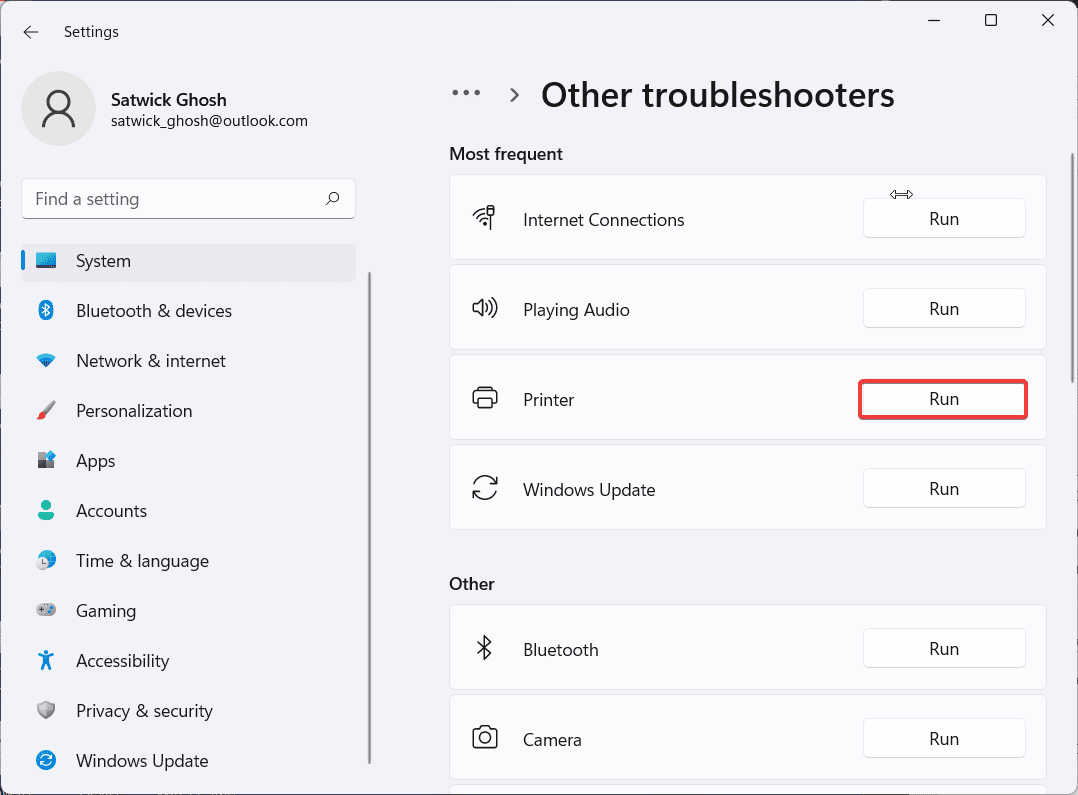Open the user profile avatar
The height and width of the screenshot is (795, 1078).
tap(58, 109)
